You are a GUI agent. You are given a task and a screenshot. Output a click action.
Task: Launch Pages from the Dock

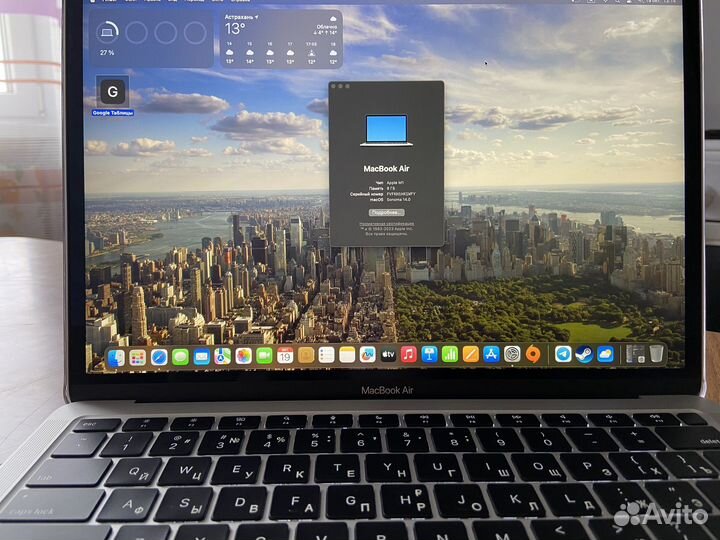471,354
